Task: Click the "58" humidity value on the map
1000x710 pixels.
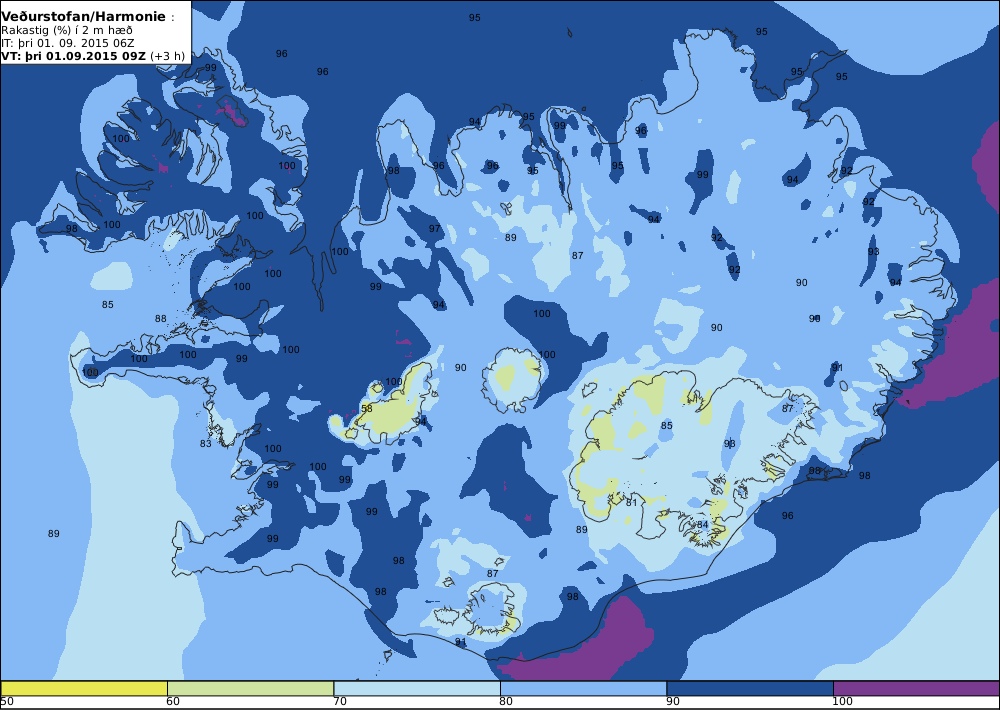Action: pos(367,409)
